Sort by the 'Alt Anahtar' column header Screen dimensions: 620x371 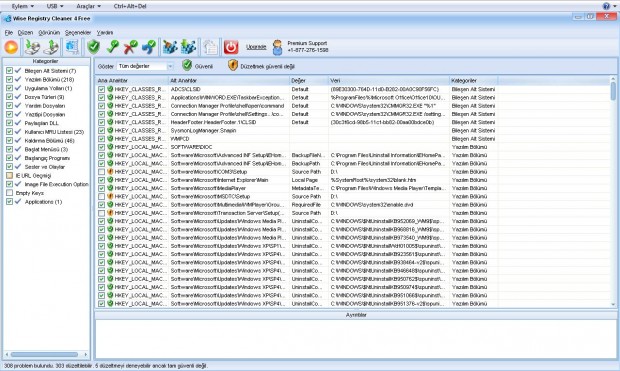pos(229,80)
